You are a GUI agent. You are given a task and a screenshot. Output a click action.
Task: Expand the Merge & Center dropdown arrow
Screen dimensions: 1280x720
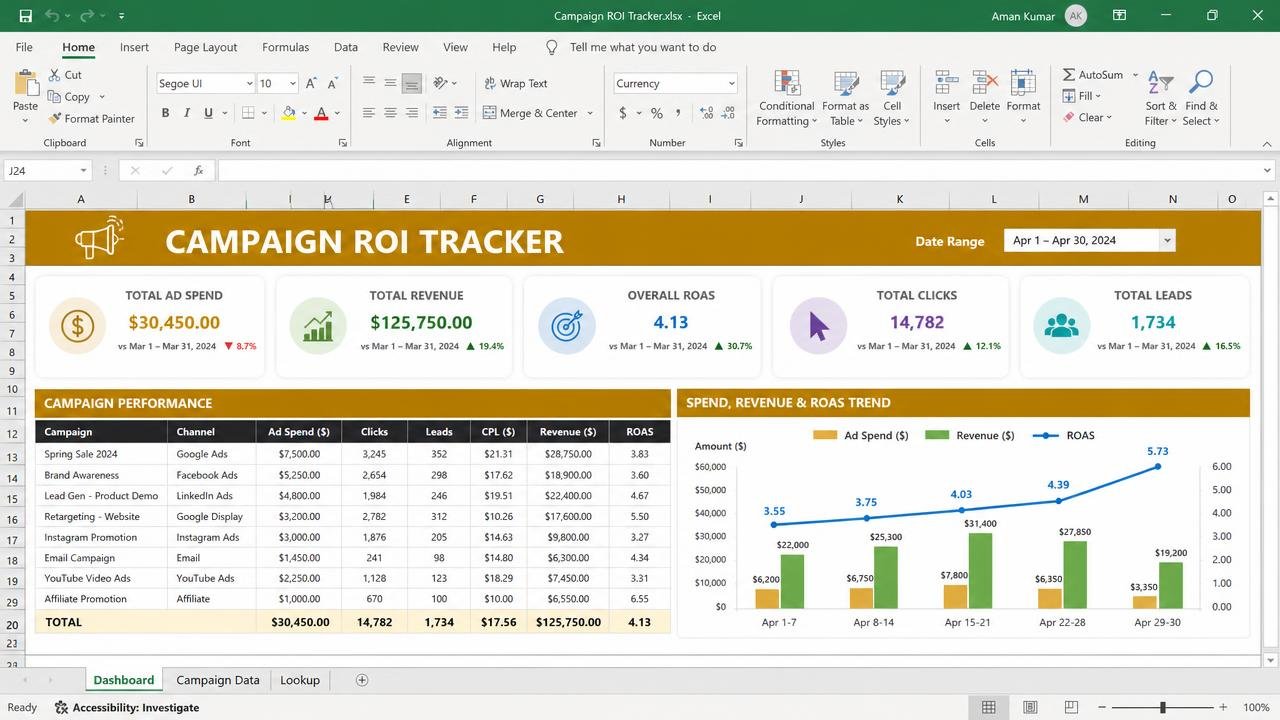(x=590, y=113)
